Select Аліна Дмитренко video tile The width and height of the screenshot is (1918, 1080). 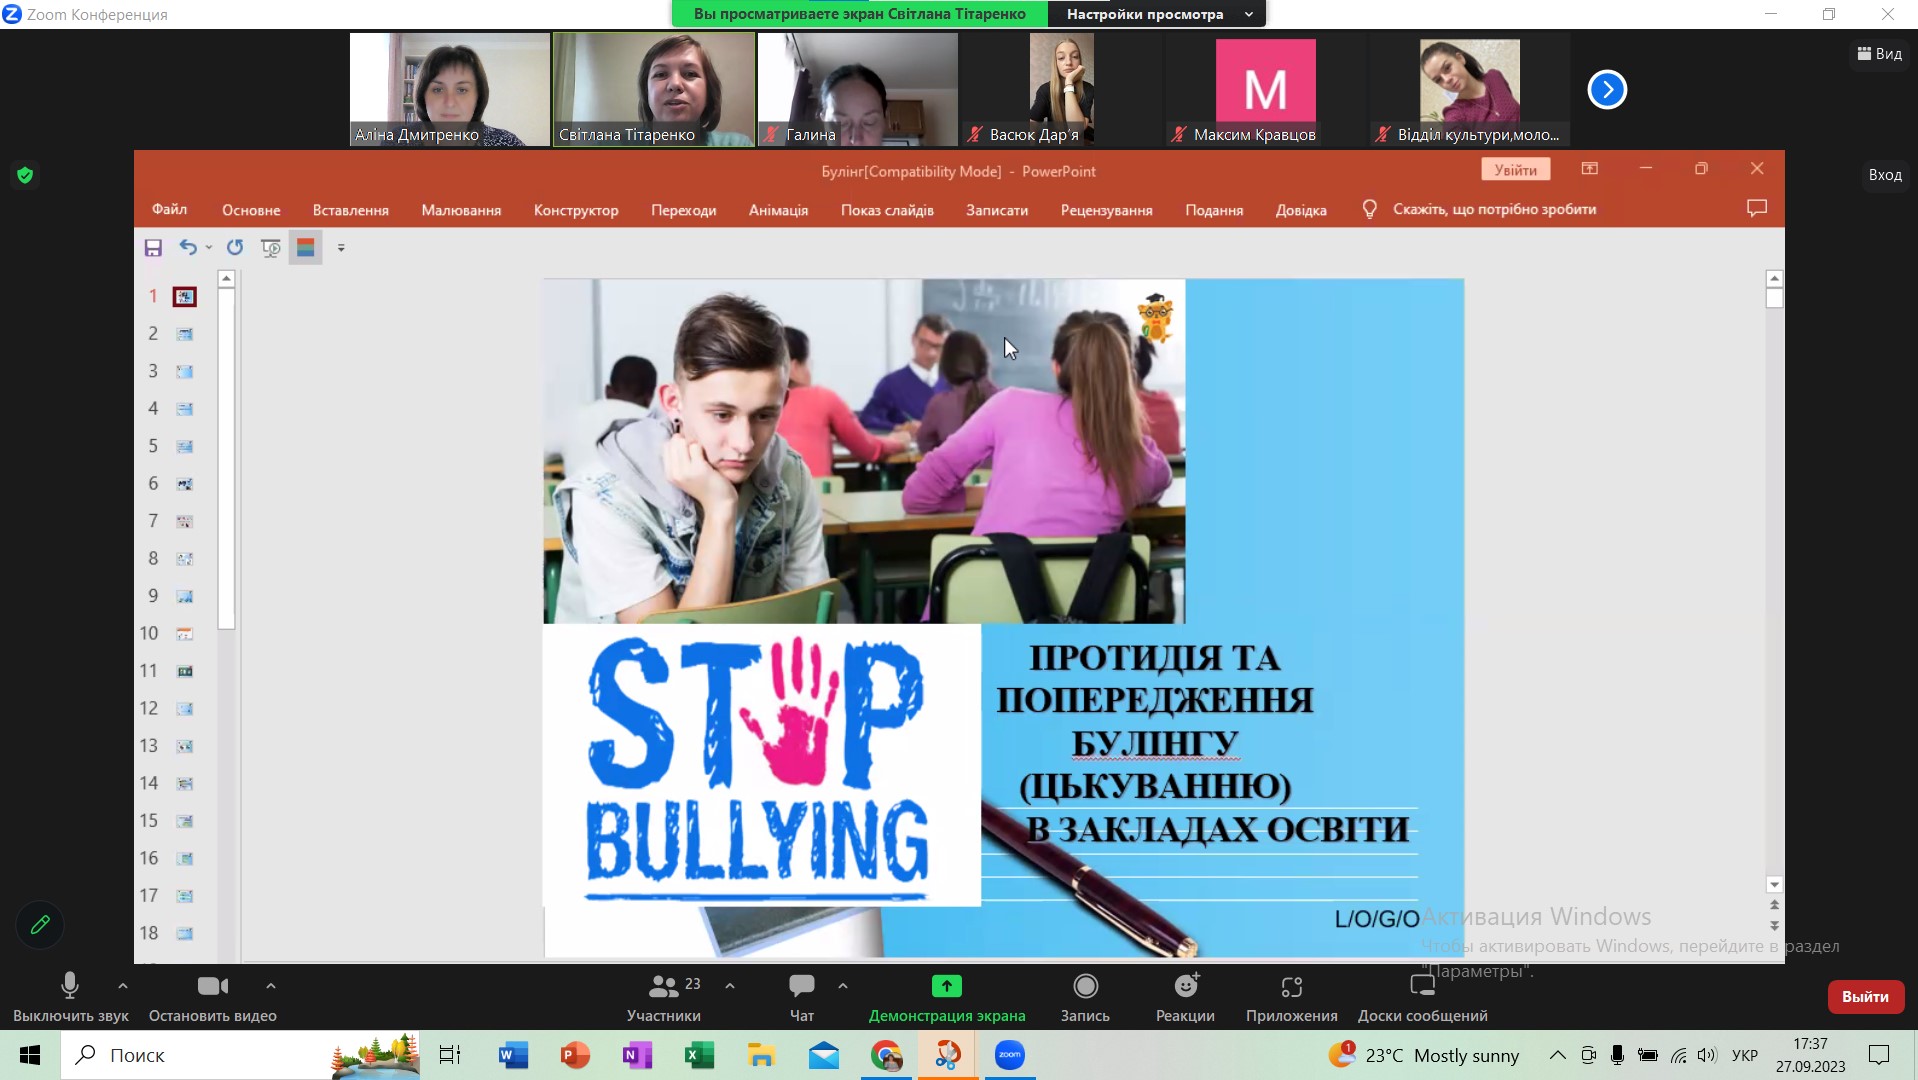[450, 90]
